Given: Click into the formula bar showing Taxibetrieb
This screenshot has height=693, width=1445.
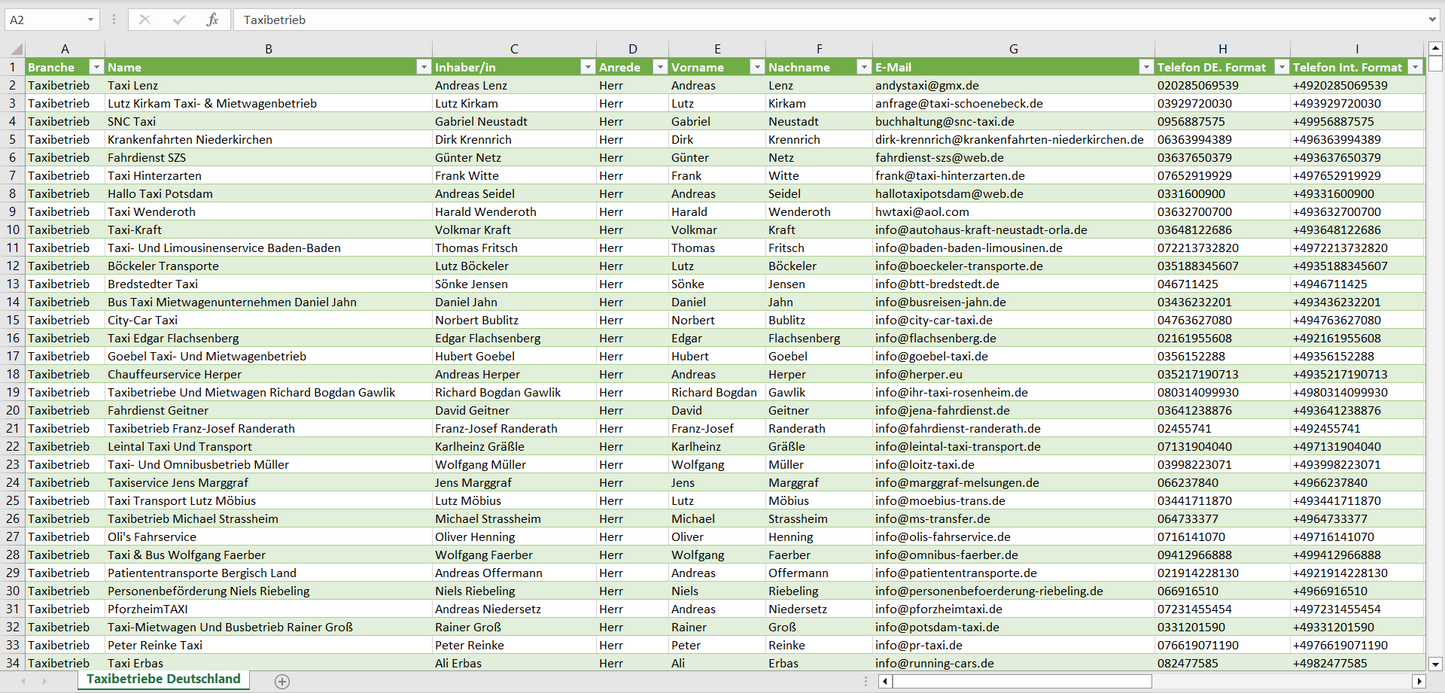Looking at the screenshot, I should click(x=800, y=20).
